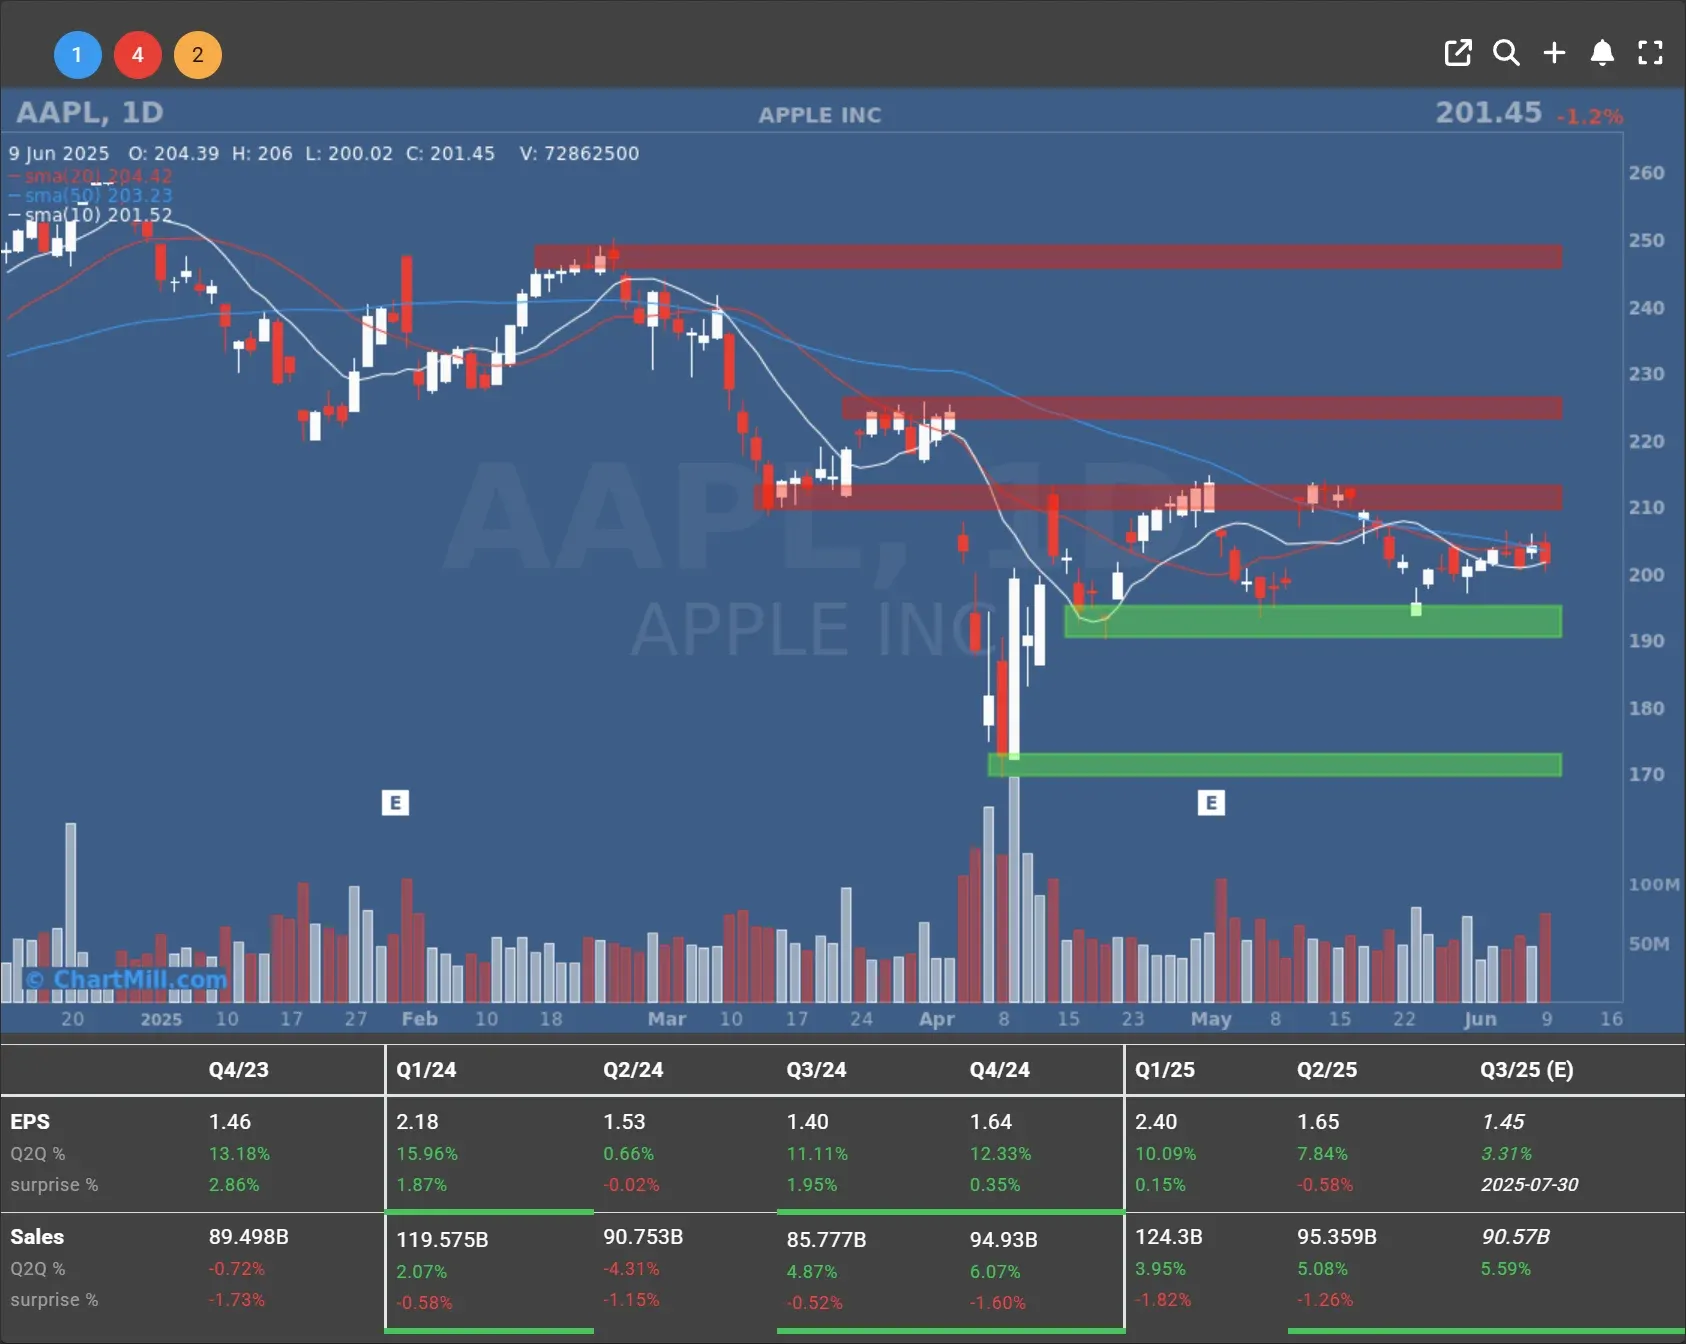Click the Q2/25 column header
The height and width of the screenshot is (1344, 1686).
coord(1327,1069)
